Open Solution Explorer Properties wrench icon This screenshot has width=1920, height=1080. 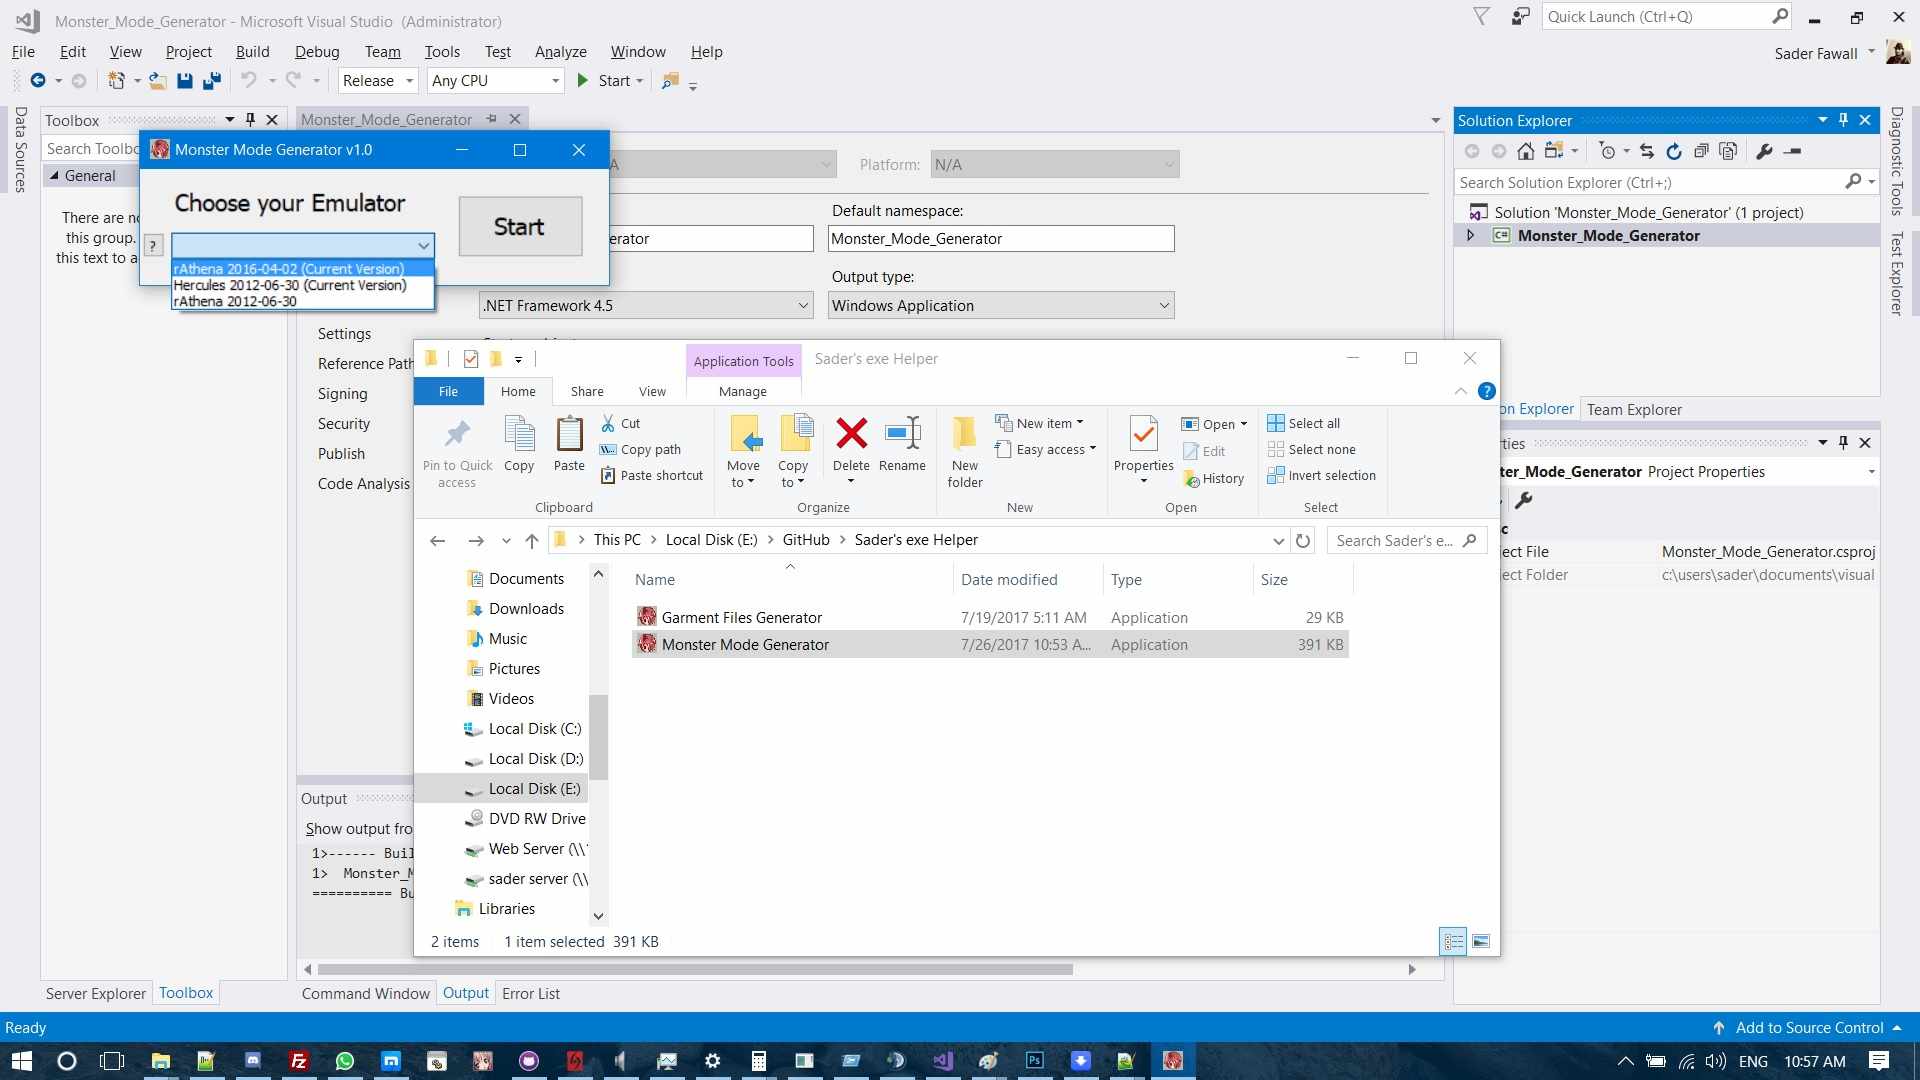(1764, 151)
